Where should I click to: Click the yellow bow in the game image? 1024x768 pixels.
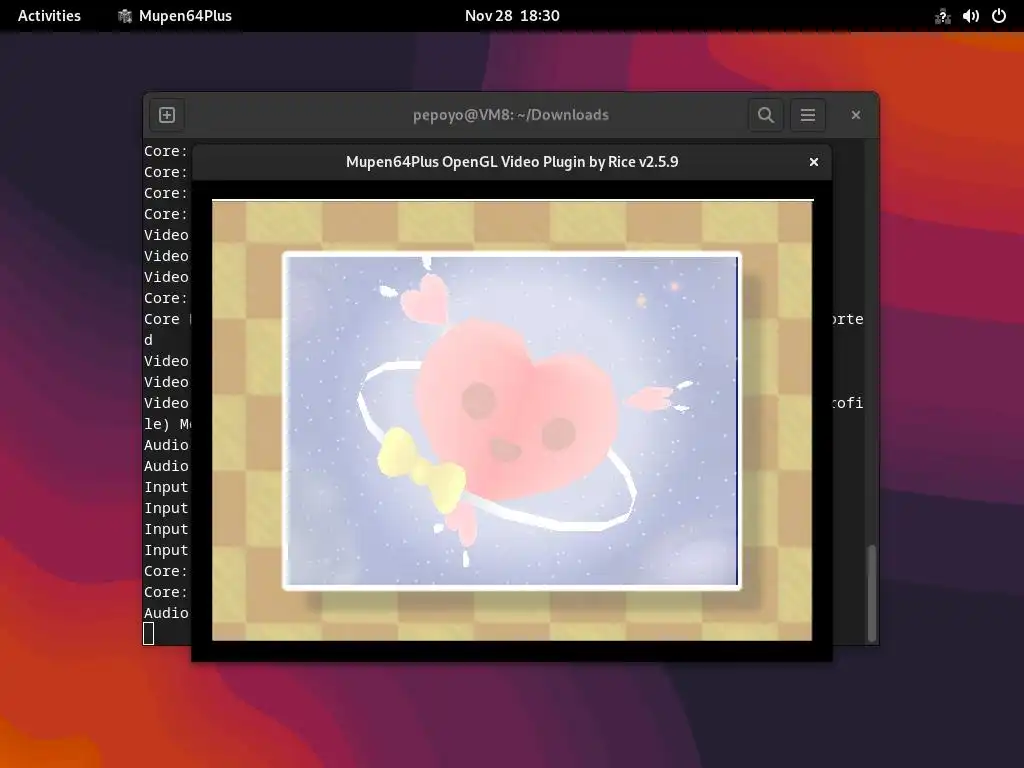click(422, 469)
